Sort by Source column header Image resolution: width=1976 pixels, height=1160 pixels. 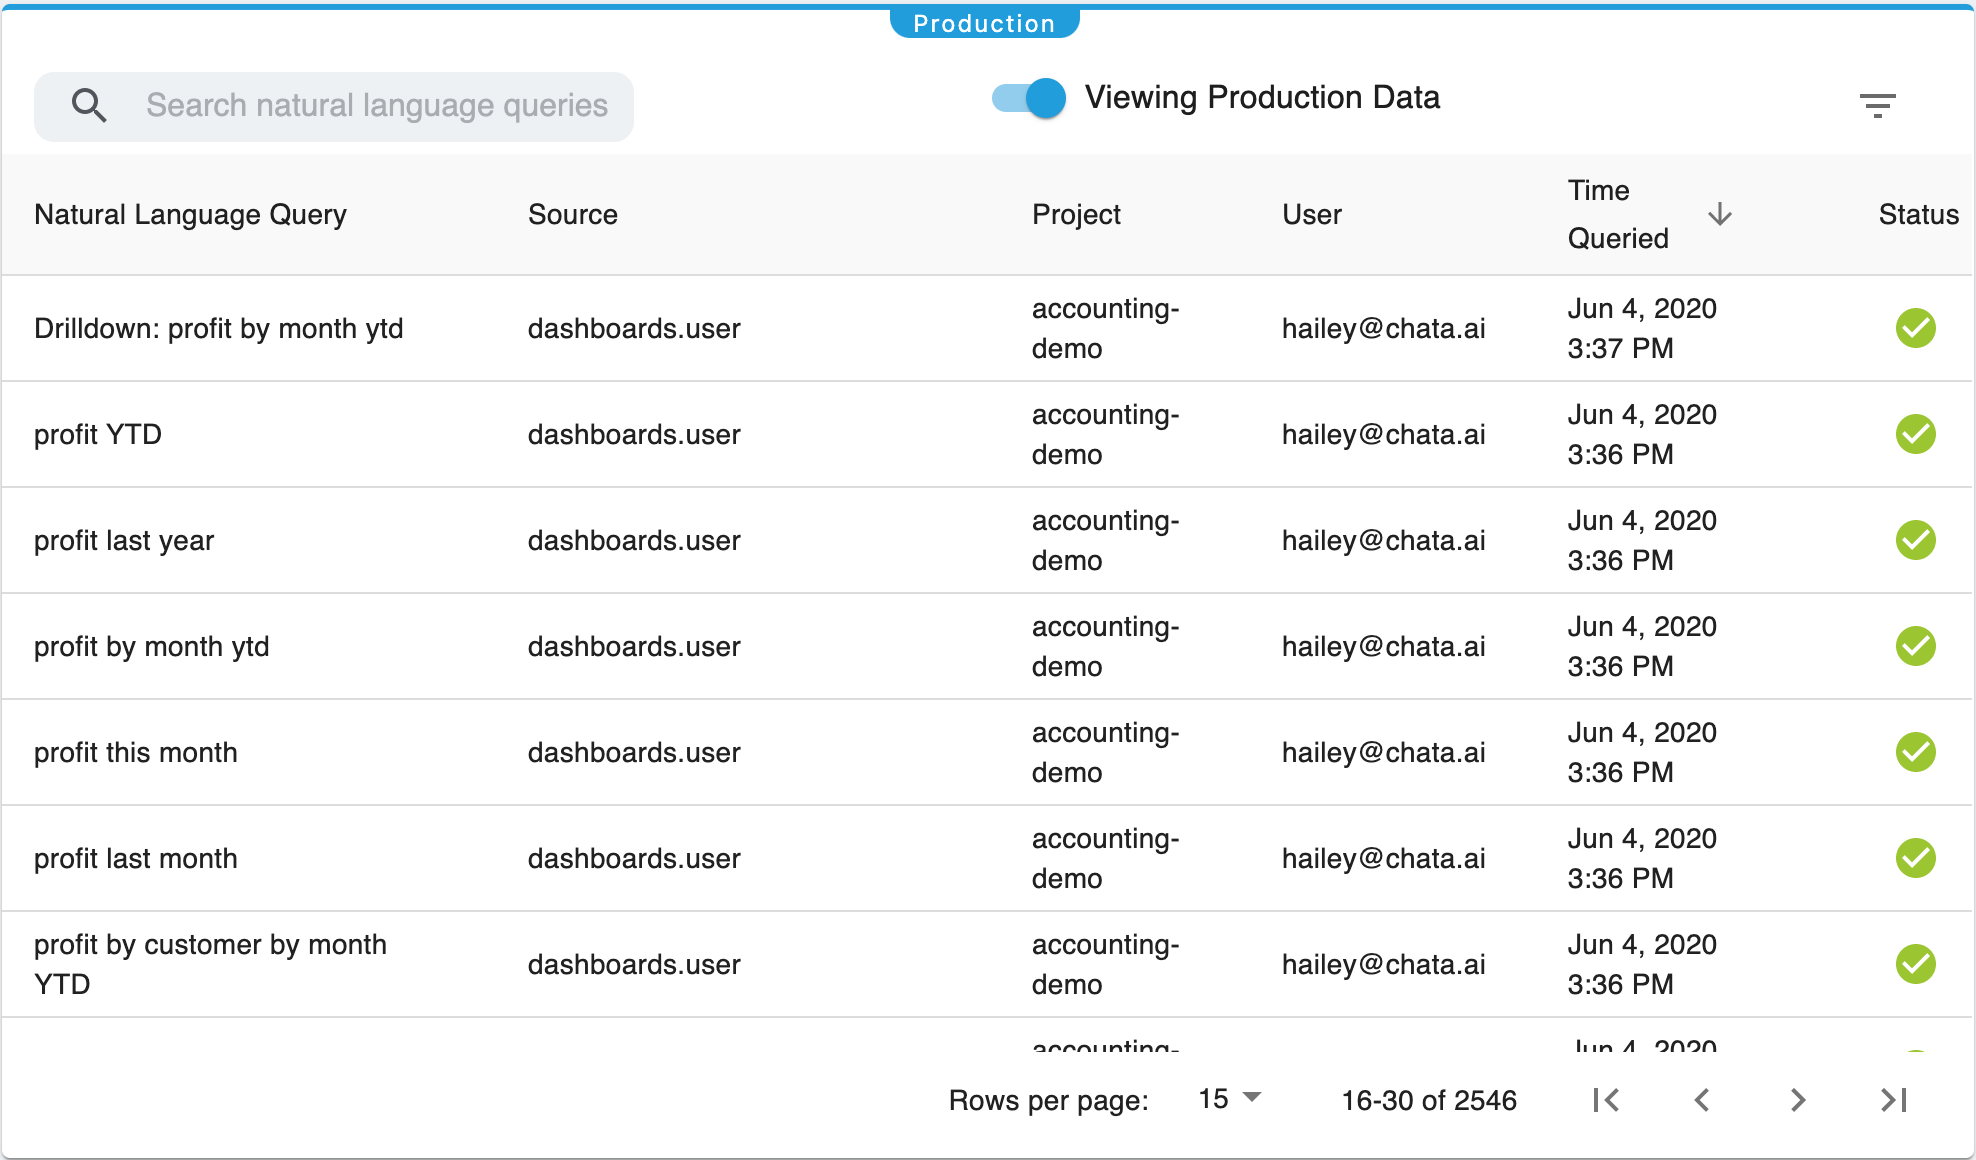[x=573, y=214]
